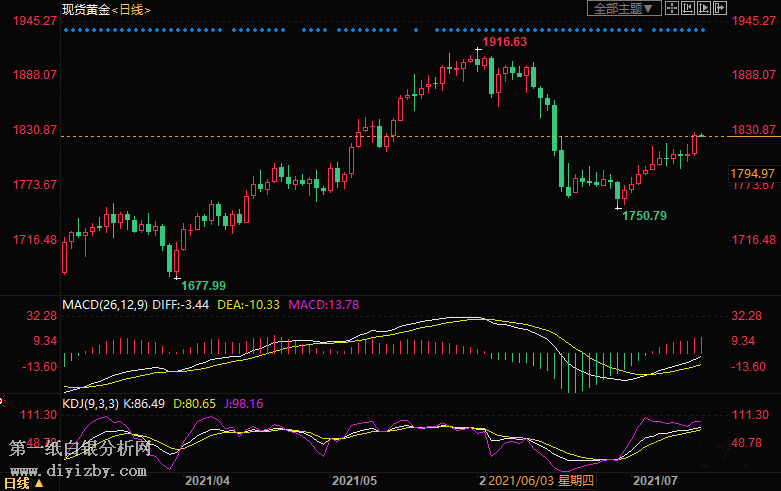Viewport: 781px width, 491px height.
Task: Click the 2021/05 label on time axis
Action: [x=353, y=482]
